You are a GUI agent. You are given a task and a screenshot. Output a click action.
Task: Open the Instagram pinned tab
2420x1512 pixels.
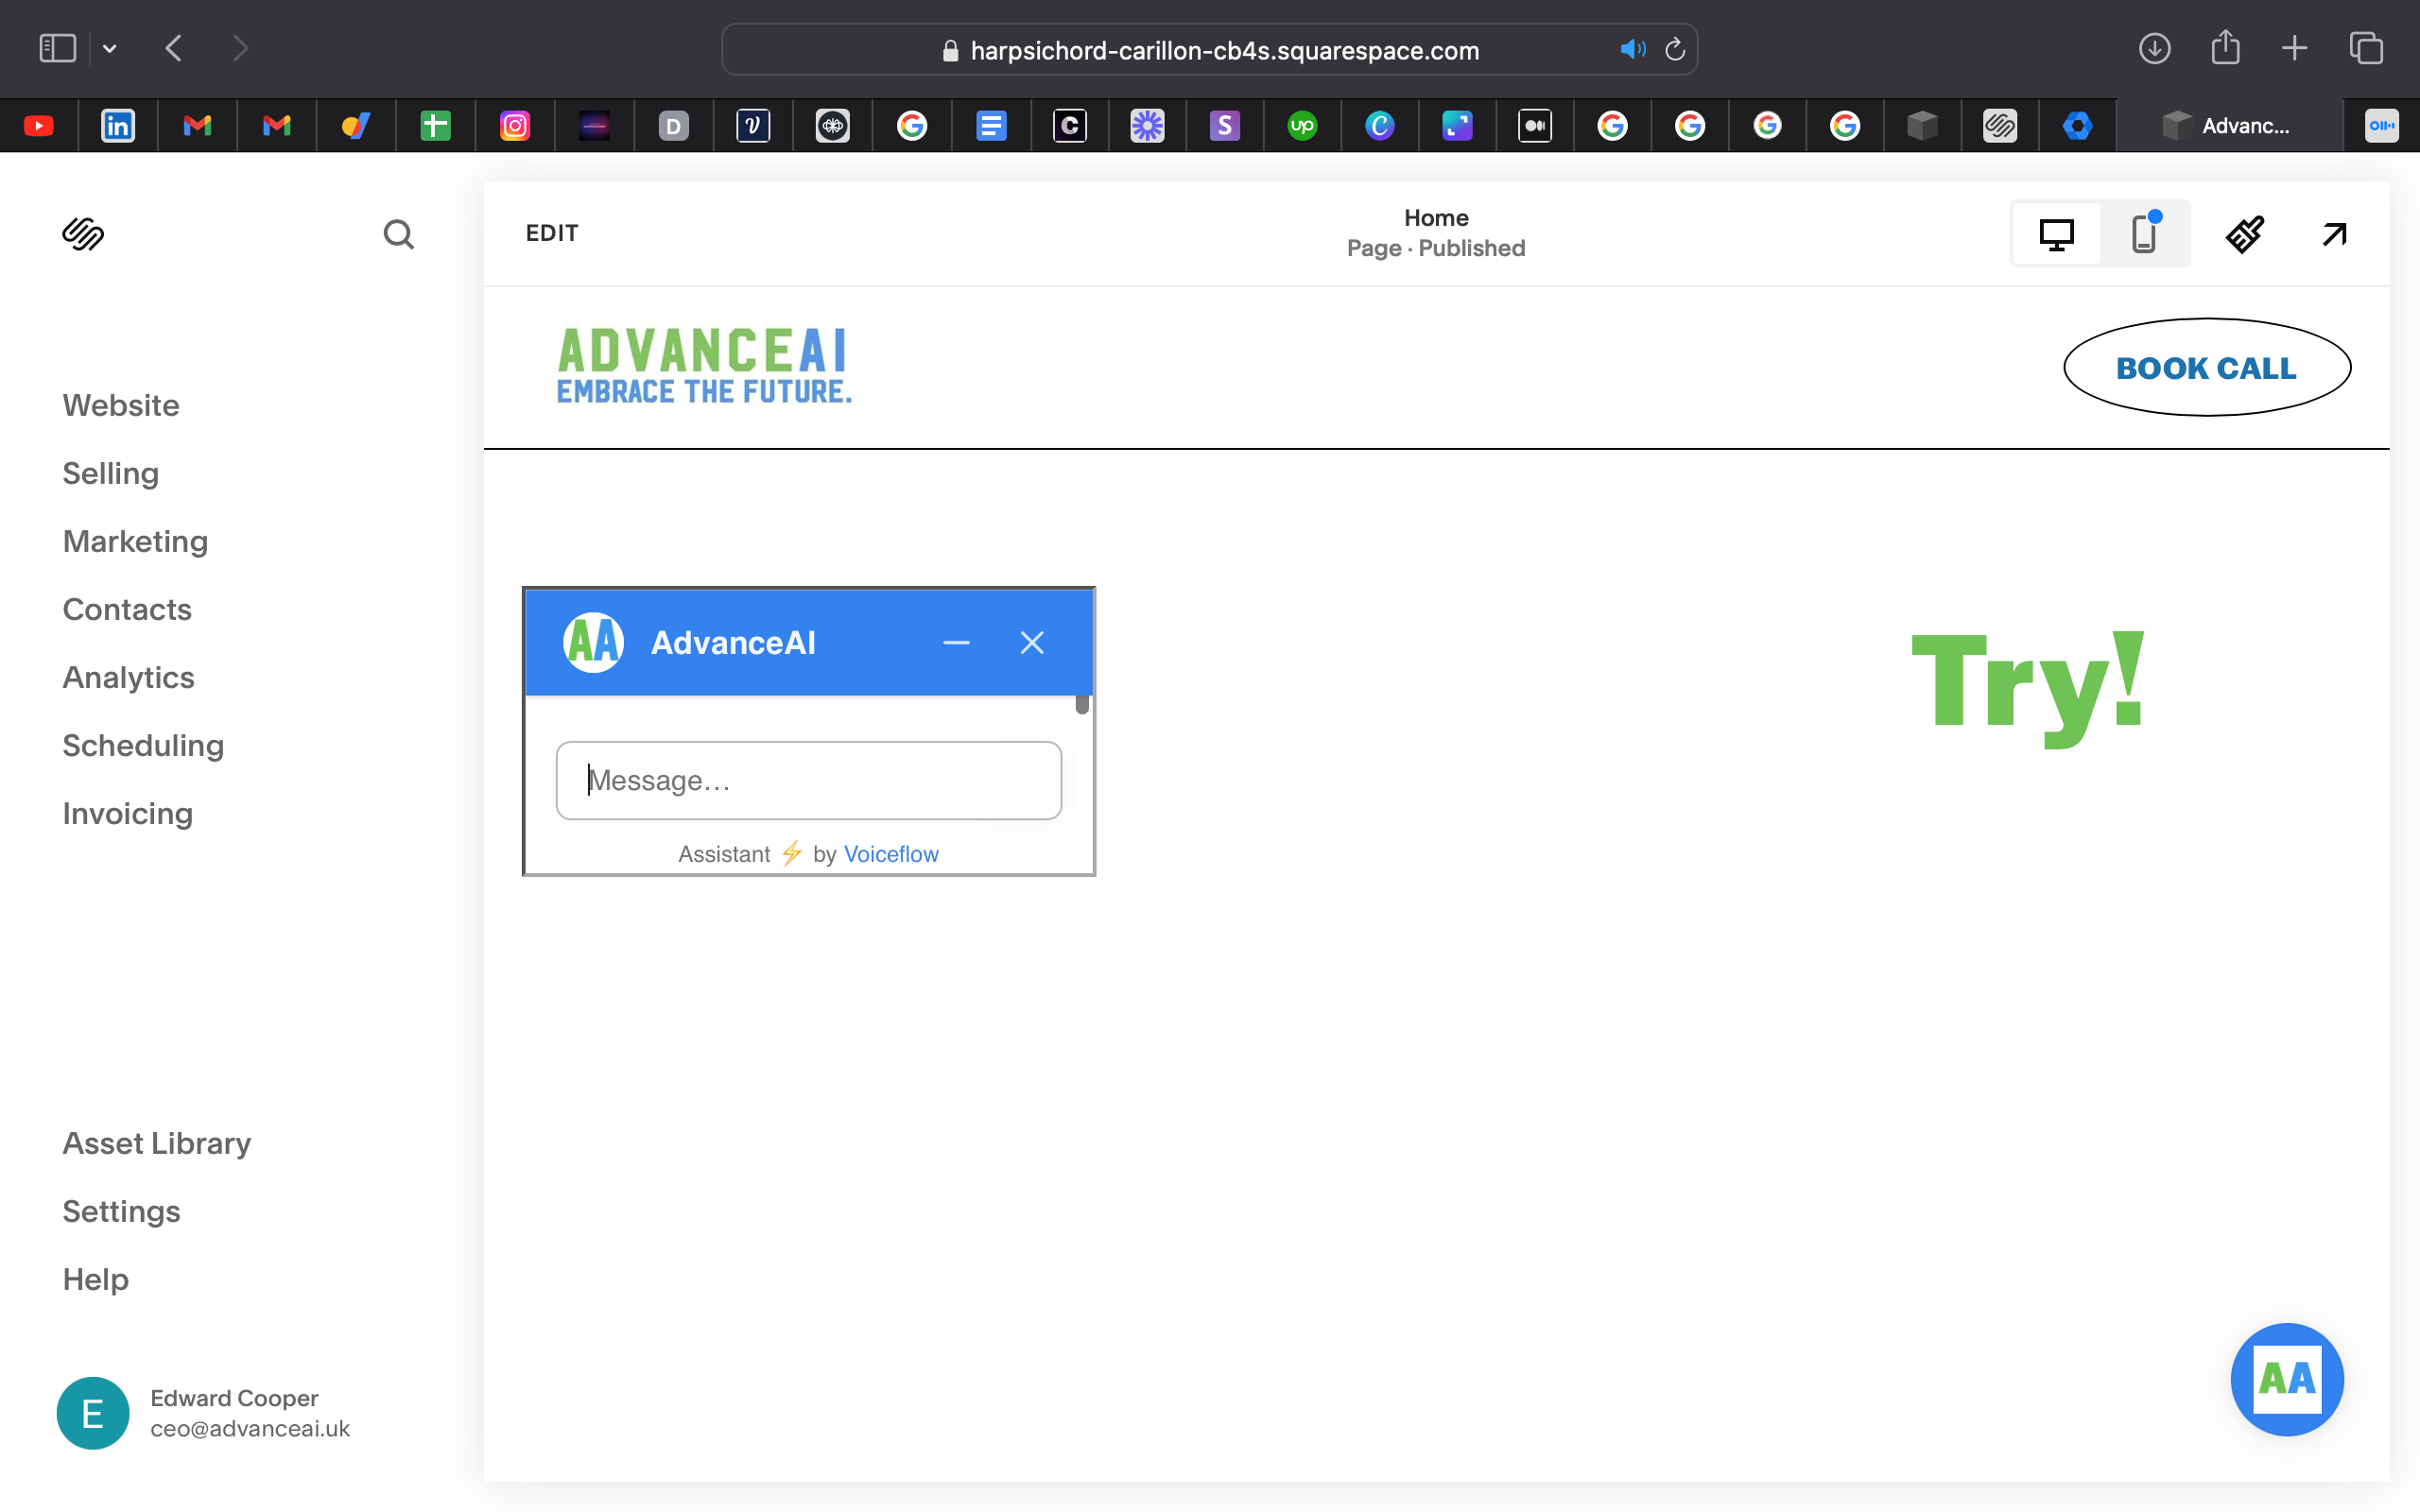(515, 126)
